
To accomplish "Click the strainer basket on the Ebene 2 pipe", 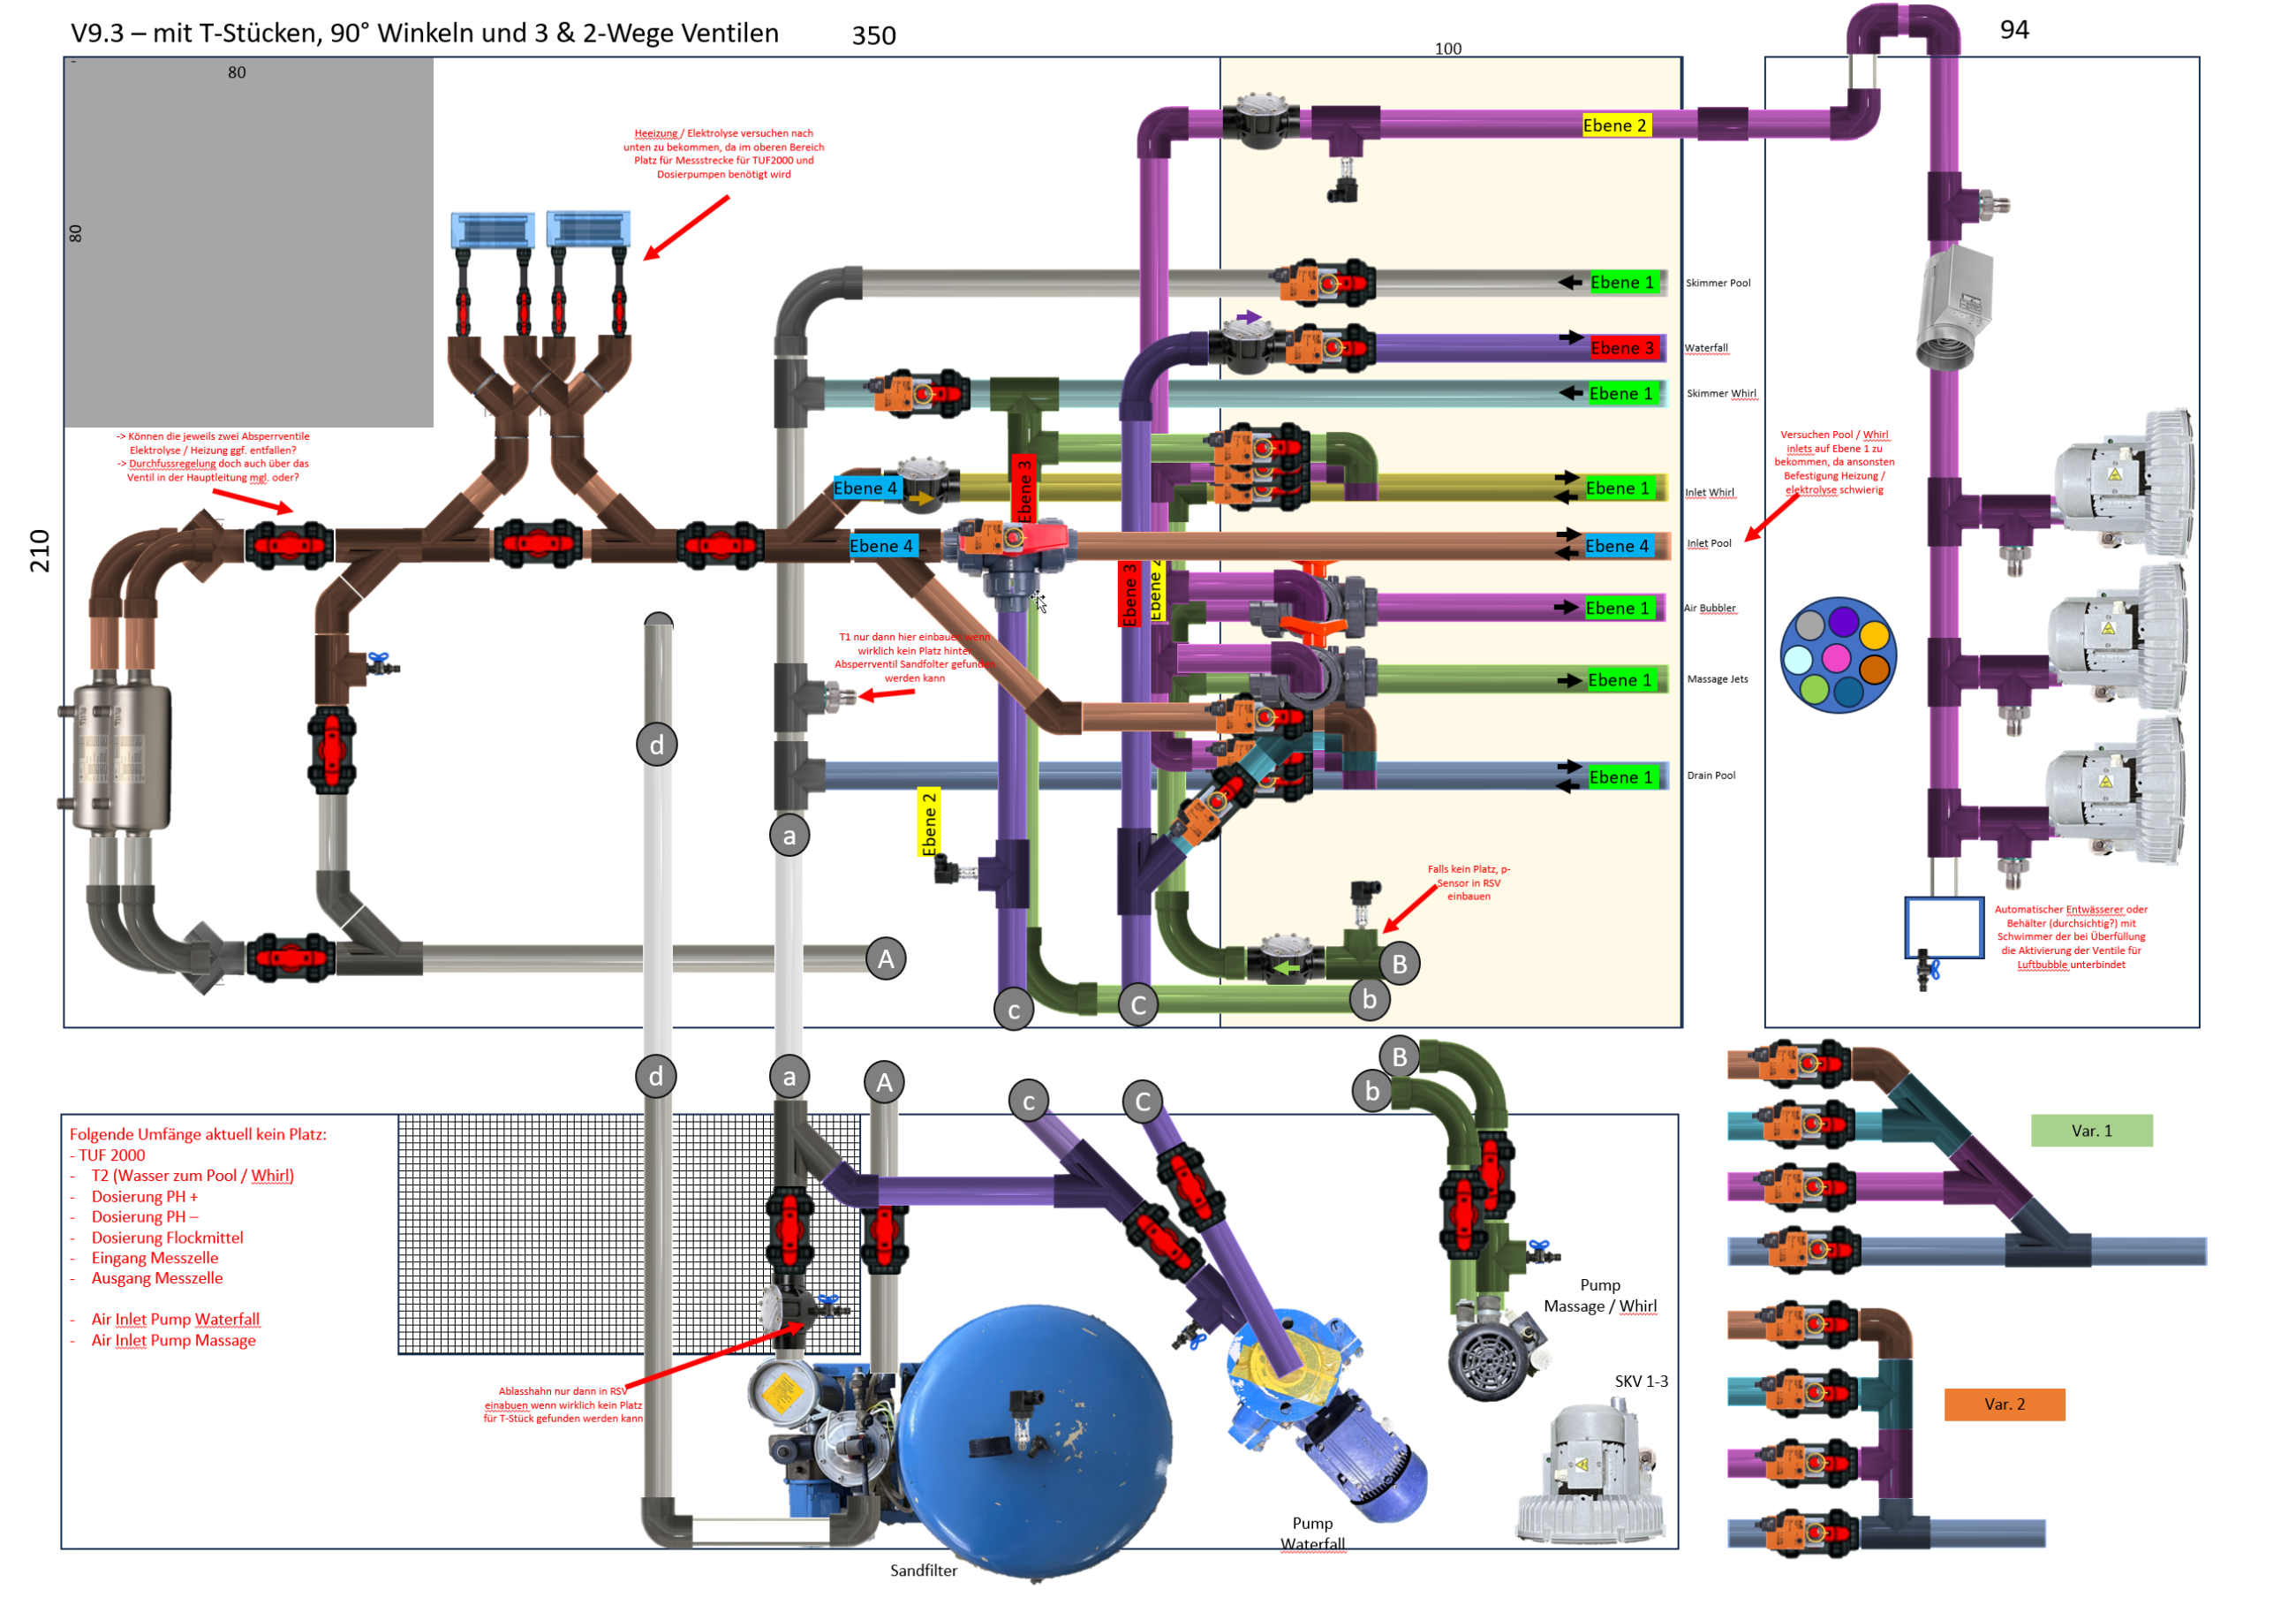I will 1262,121.
